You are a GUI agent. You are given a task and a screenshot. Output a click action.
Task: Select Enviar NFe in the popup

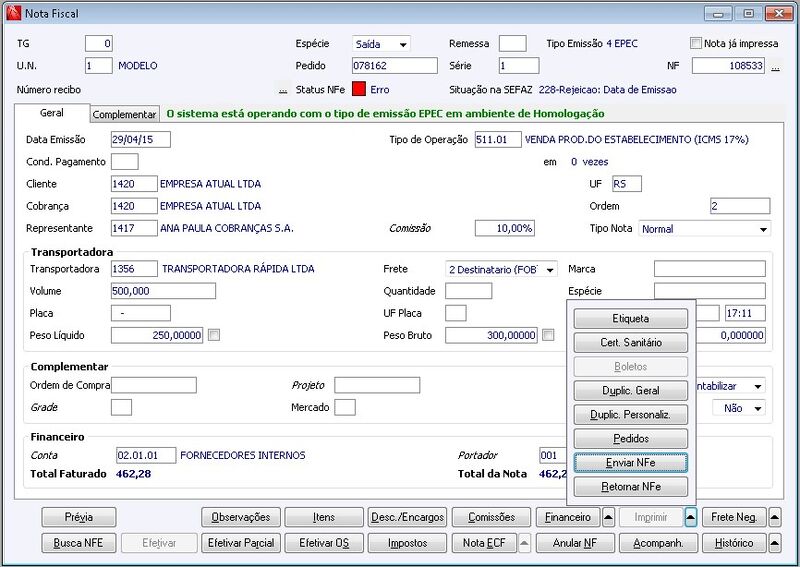[x=631, y=462]
